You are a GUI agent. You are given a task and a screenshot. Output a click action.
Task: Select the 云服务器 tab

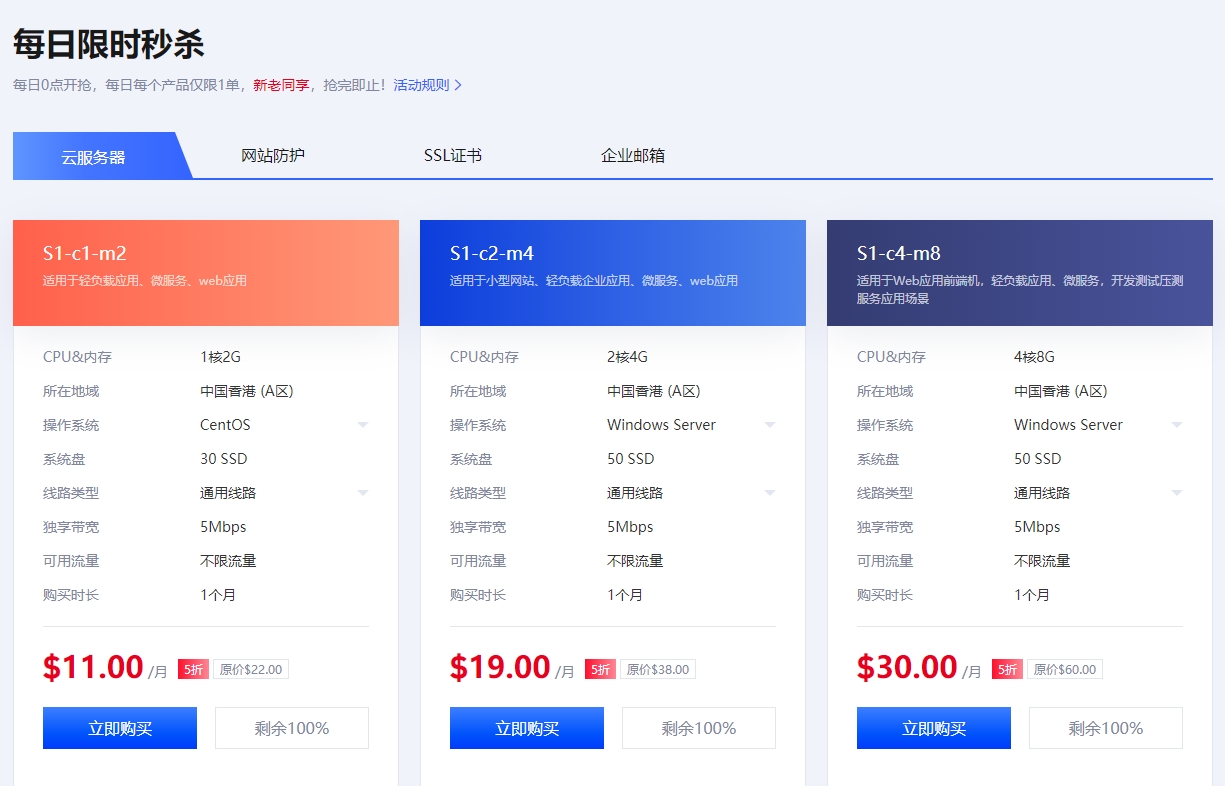coord(94,157)
